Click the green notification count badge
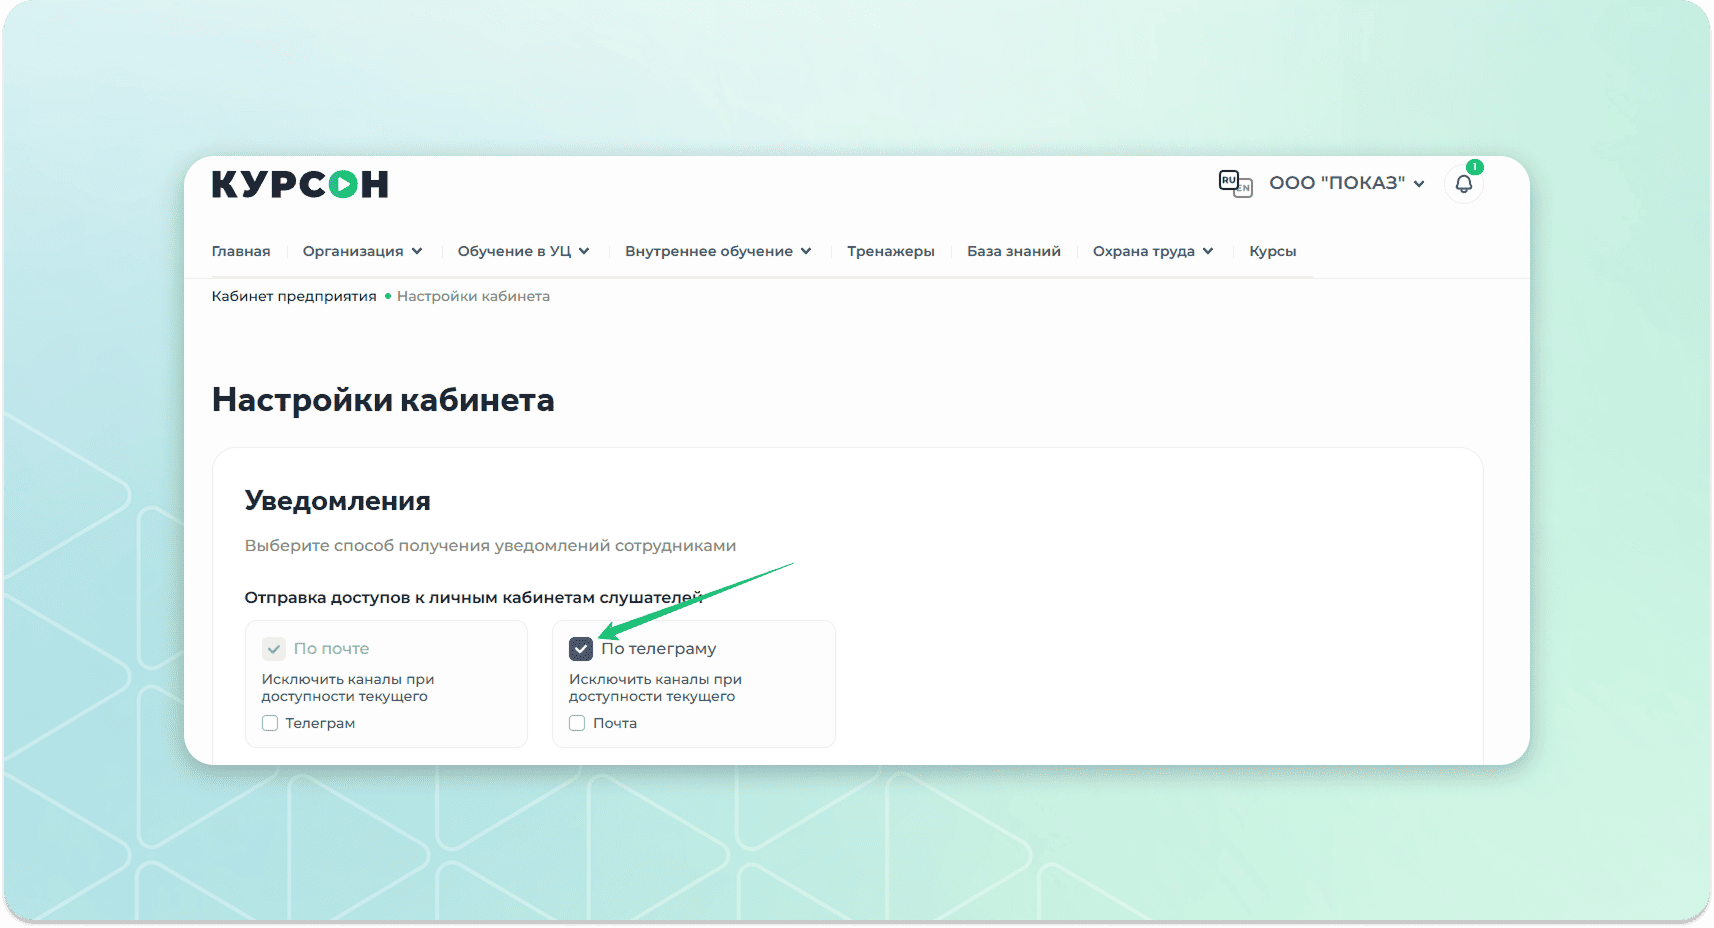The height and width of the screenshot is (928, 1714). [x=1474, y=167]
